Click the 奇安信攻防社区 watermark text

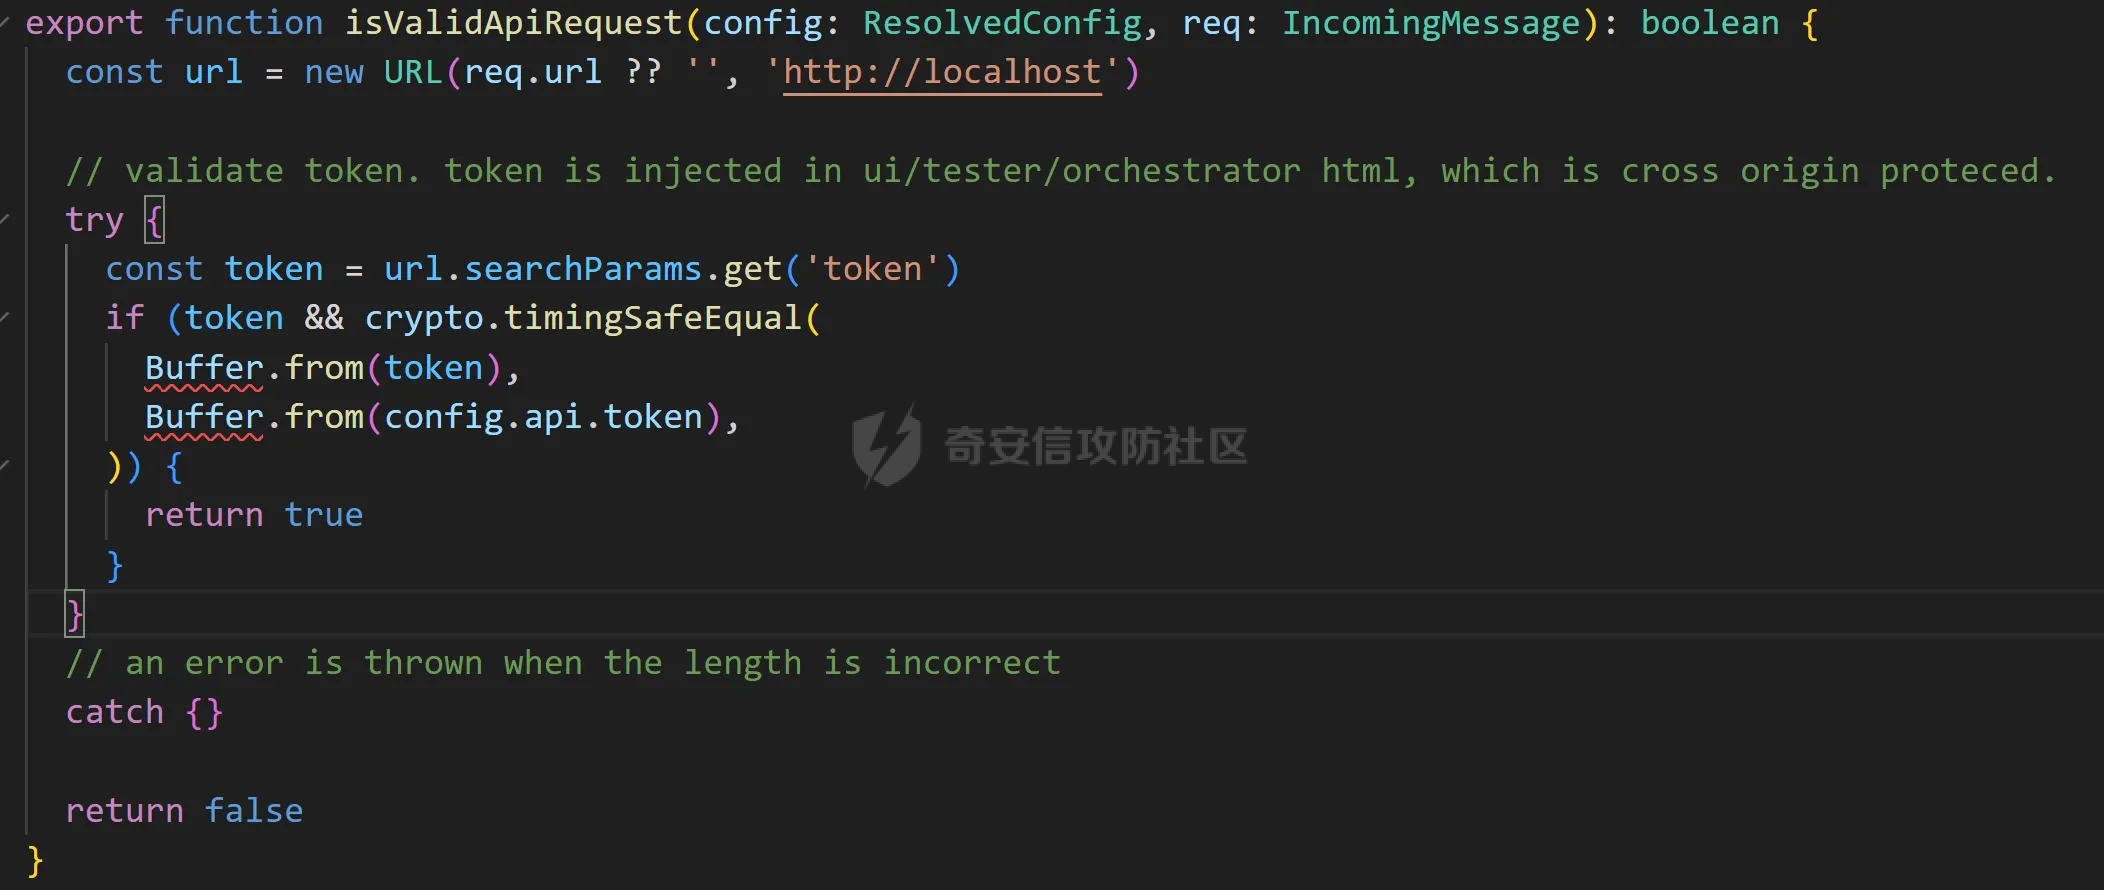click(x=1096, y=446)
